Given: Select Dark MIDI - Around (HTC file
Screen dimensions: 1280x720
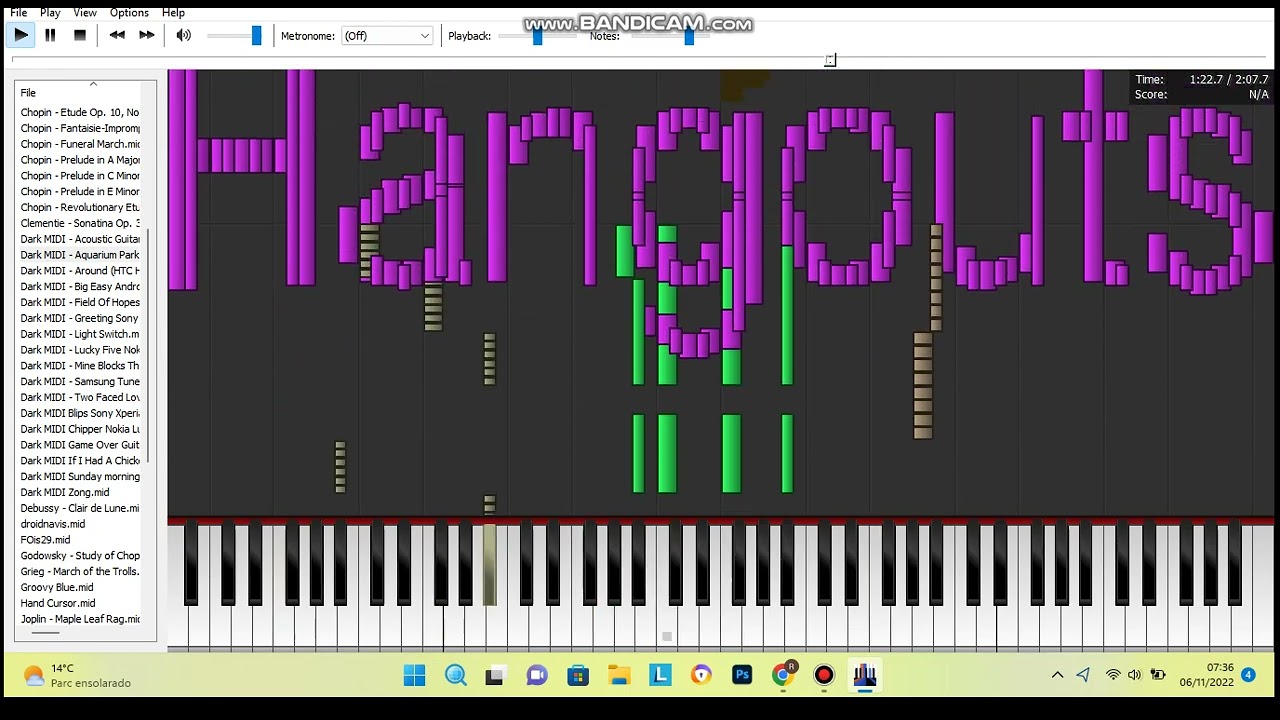Looking at the screenshot, I should (x=80, y=271).
